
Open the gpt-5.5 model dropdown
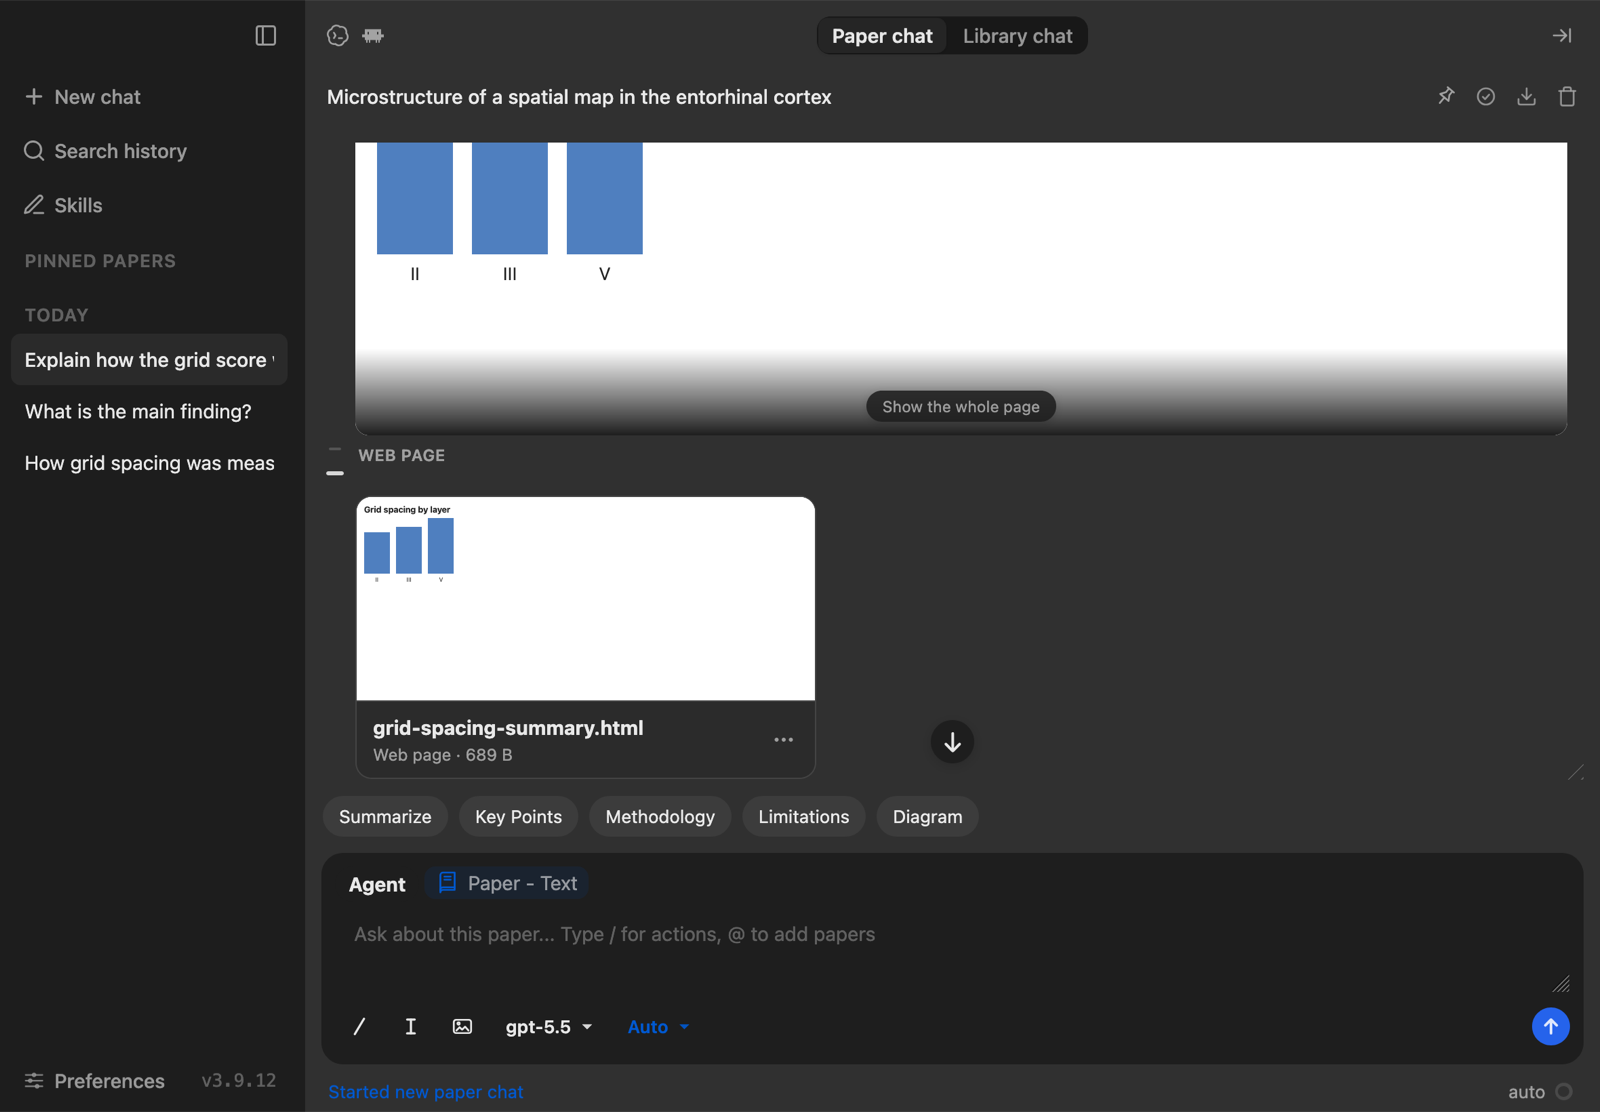(548, 1027)
